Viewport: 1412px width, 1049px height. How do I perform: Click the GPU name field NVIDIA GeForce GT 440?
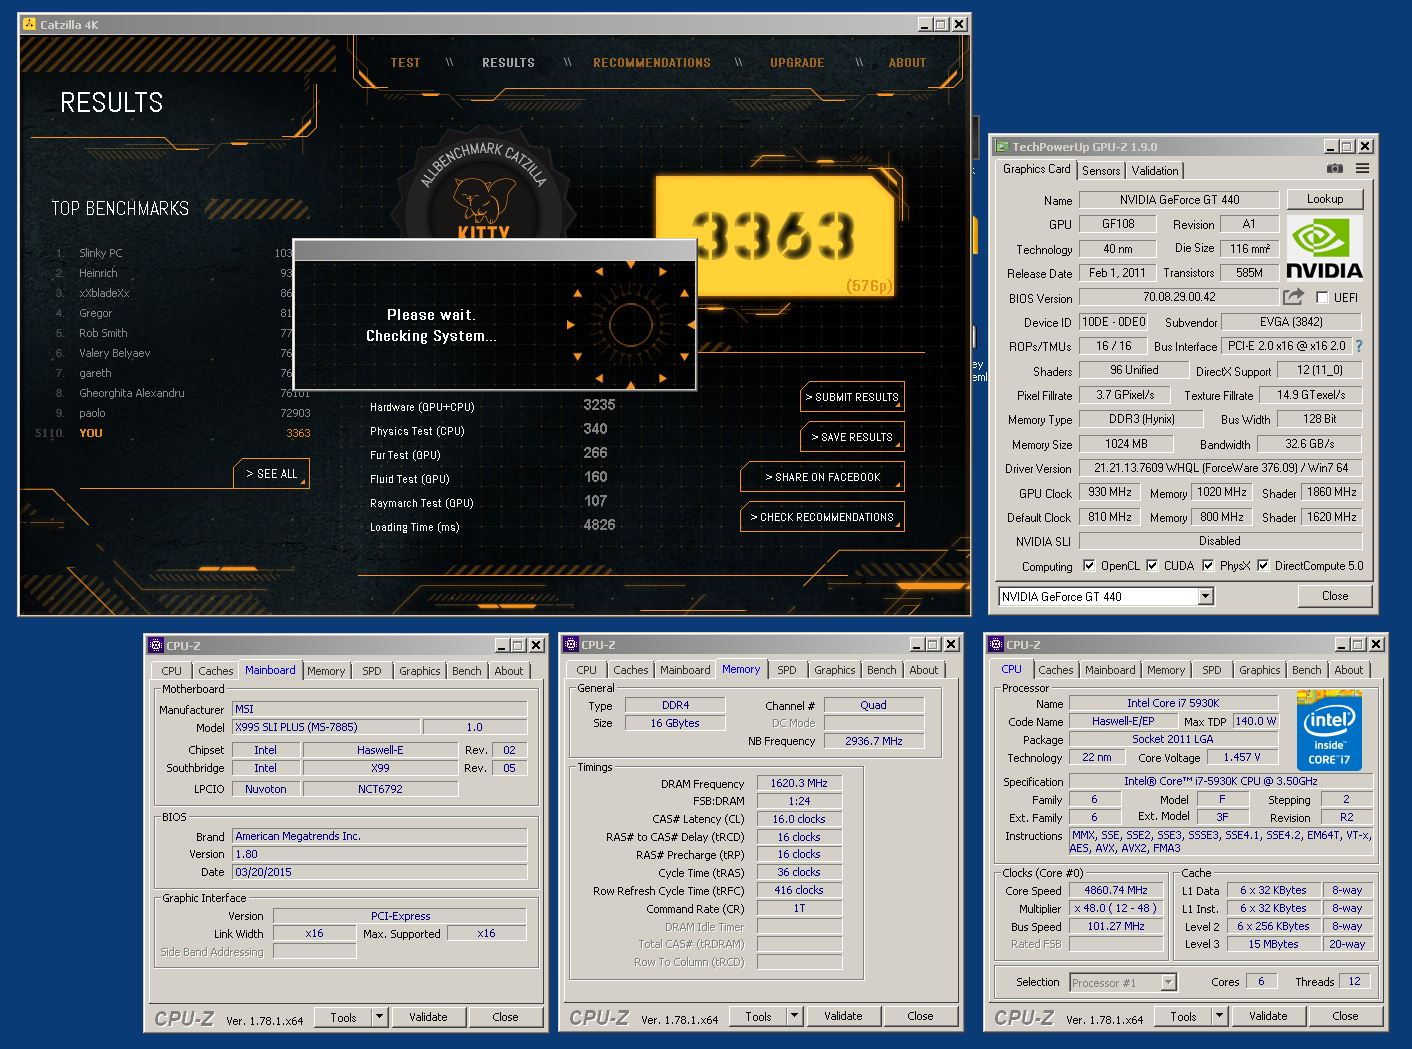(1179, 200)
